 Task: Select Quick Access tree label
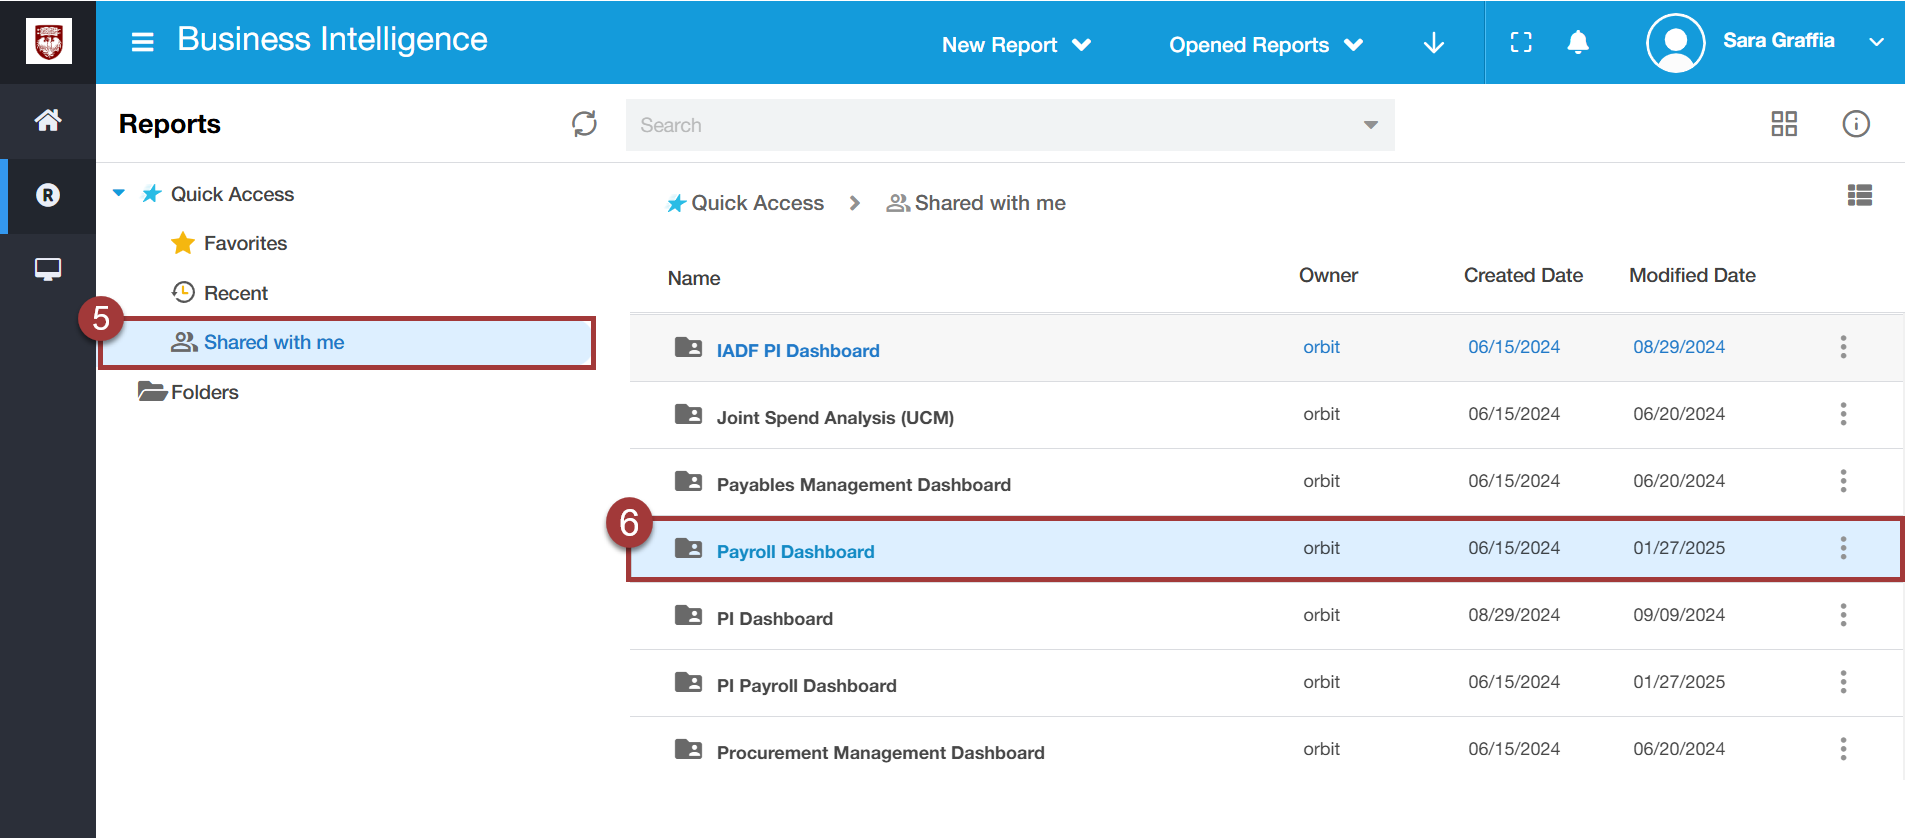[232, 194]
